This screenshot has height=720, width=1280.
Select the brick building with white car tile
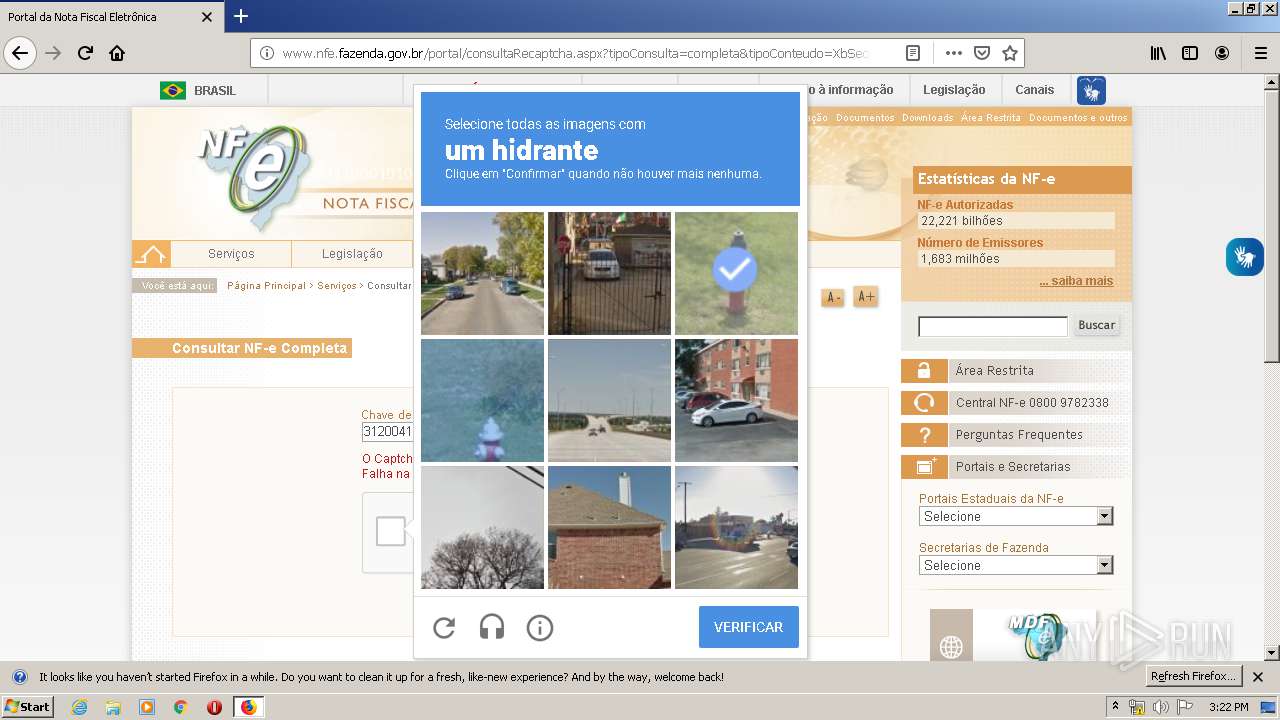tap(736, 400)
